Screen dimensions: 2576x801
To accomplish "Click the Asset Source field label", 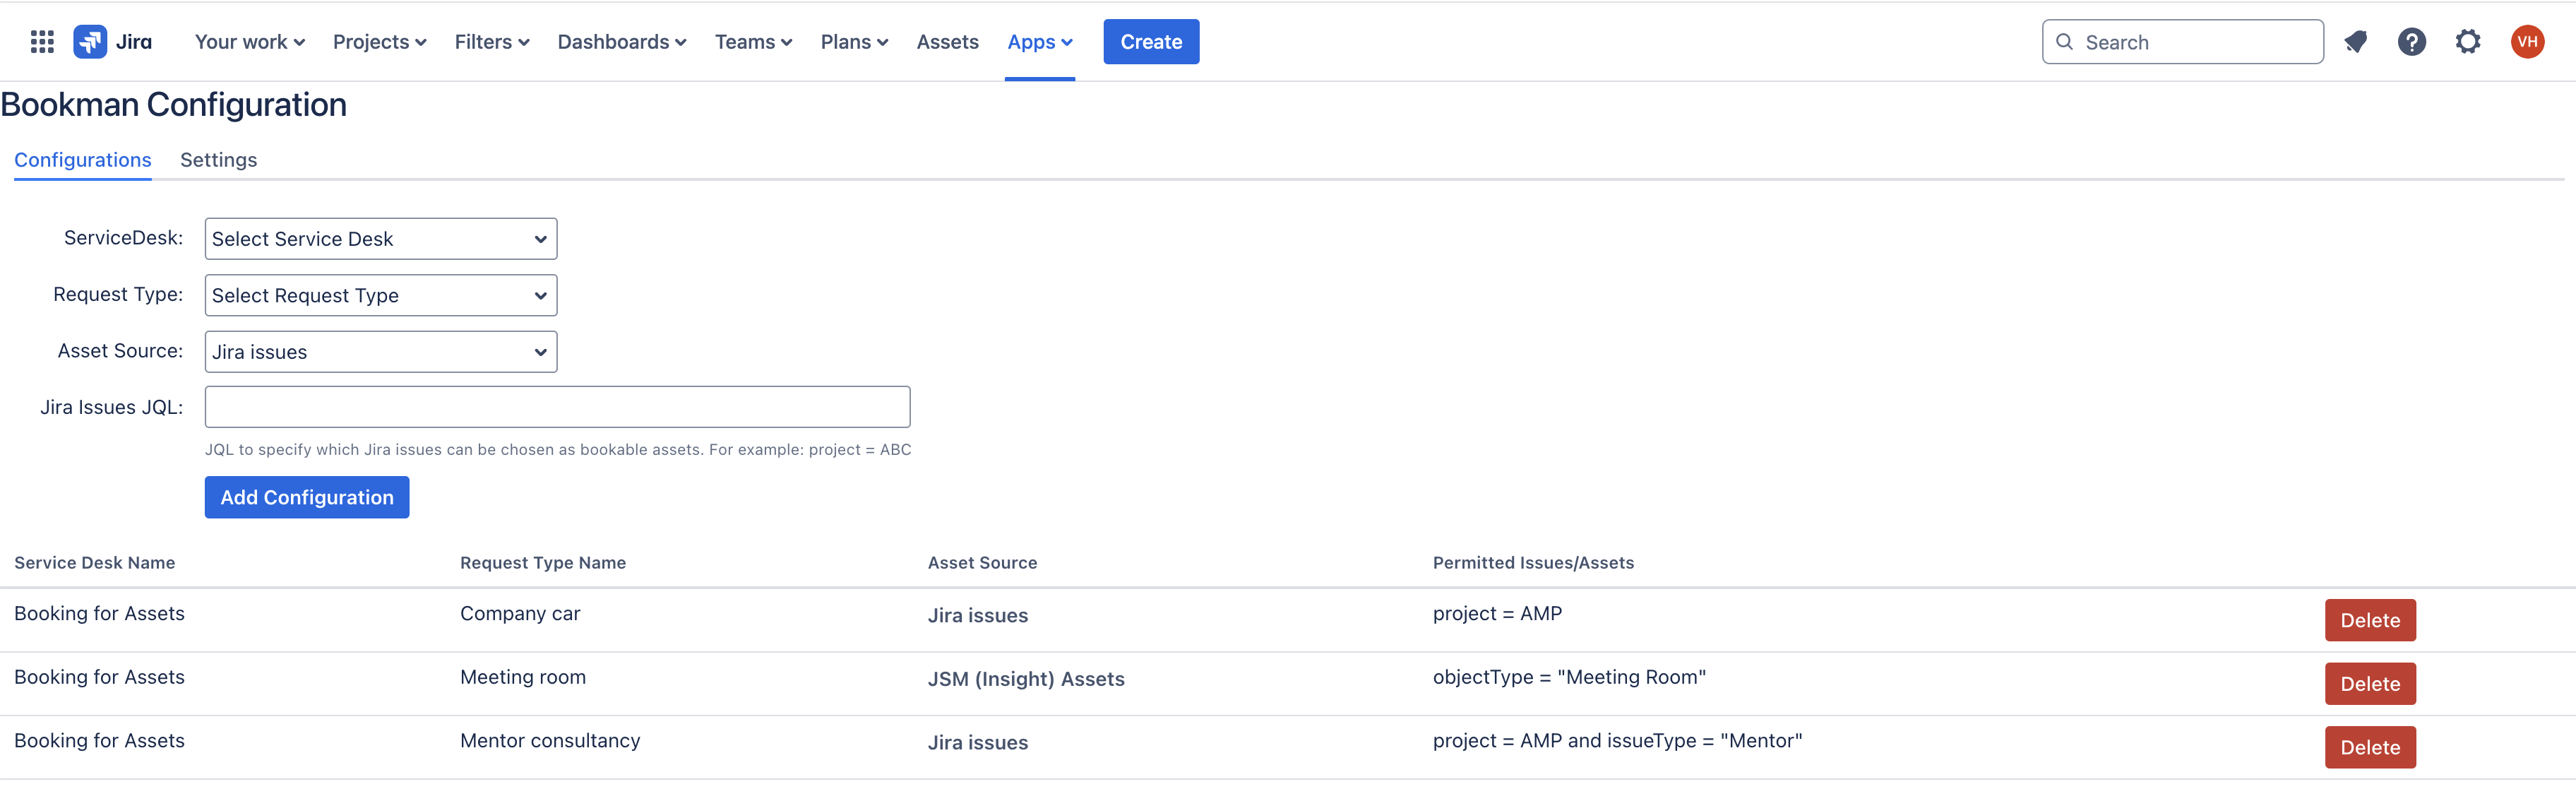I will tap(120, 351).
